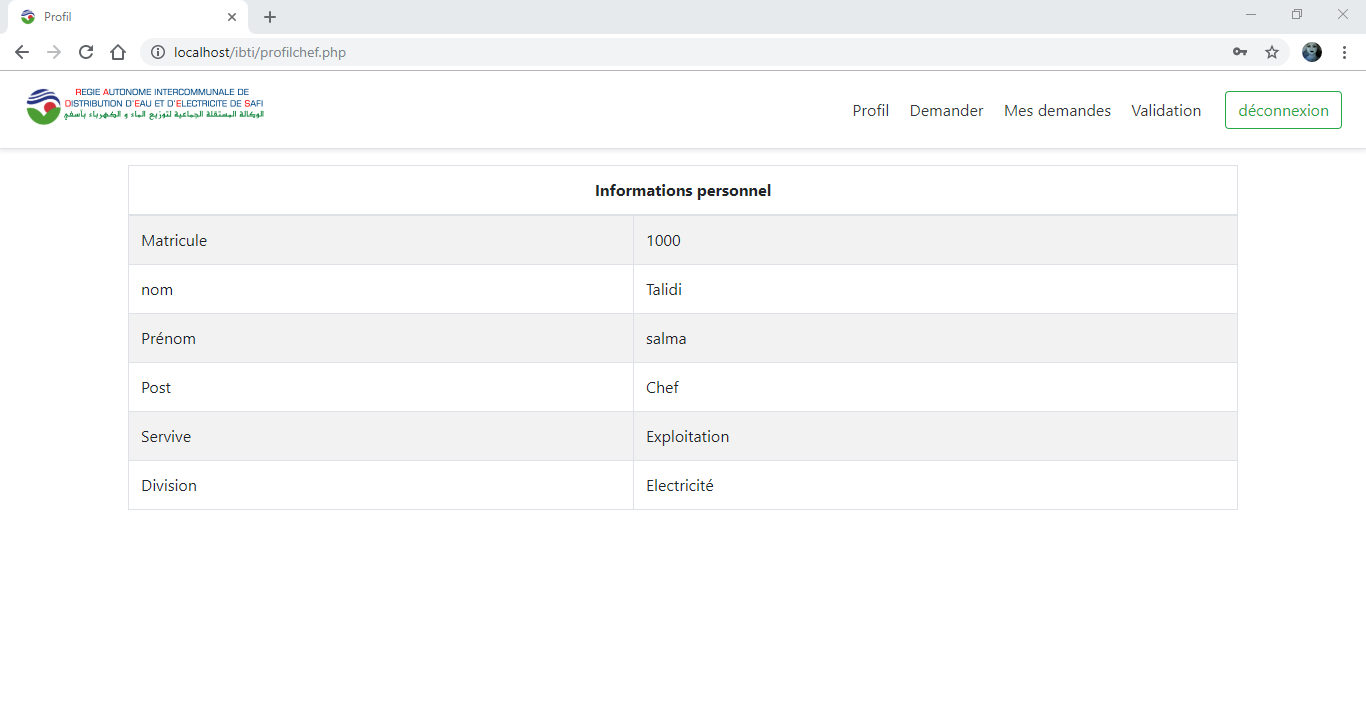Open the browser profile avatar

(x=1311, y=51)
